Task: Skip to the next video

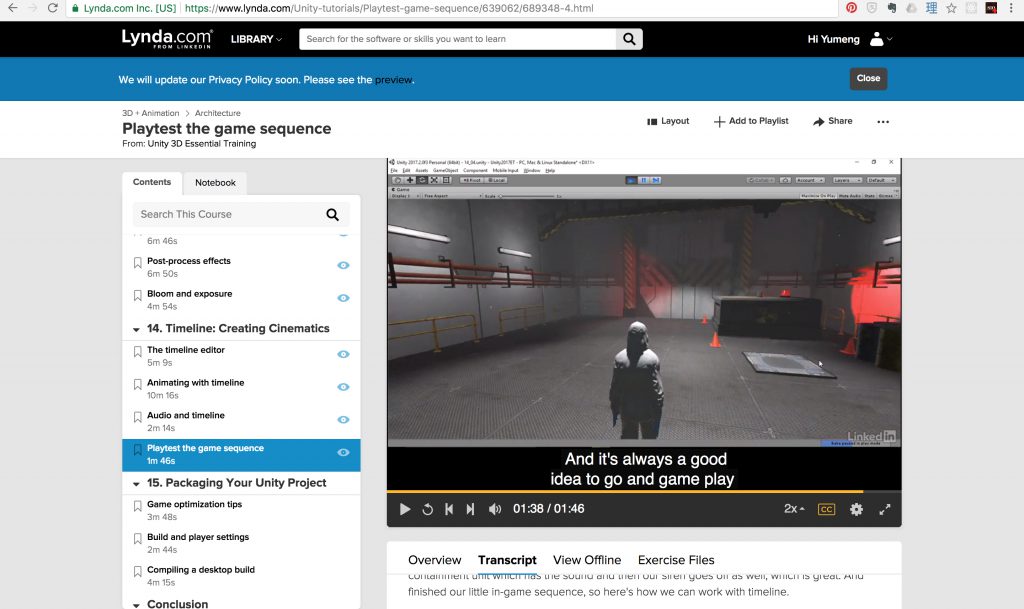Action: pyautogui.click(x=470, y=509)
